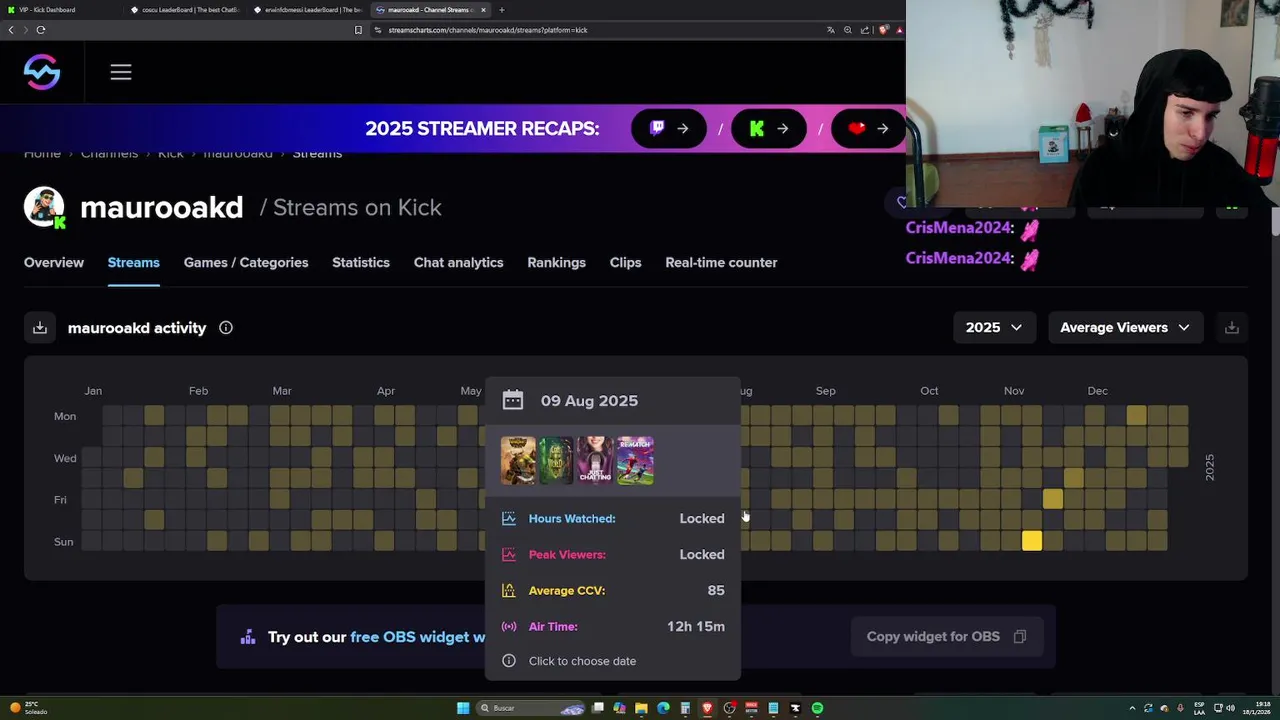Open the Average Viewers metric dropdown
The image size is (1280, 720).
click(1124, 327)
